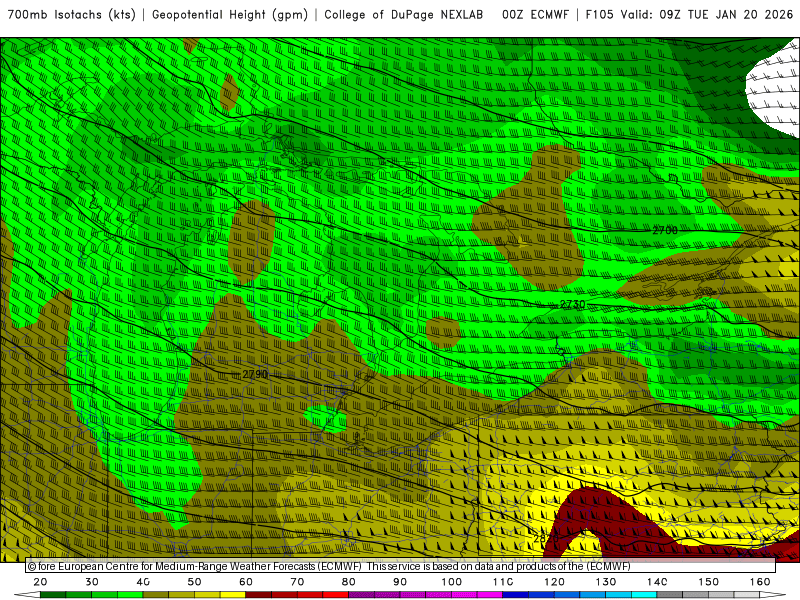Click the 'Valid: 09Z TUE JAN 20 2026' text

tap(707, 15)
